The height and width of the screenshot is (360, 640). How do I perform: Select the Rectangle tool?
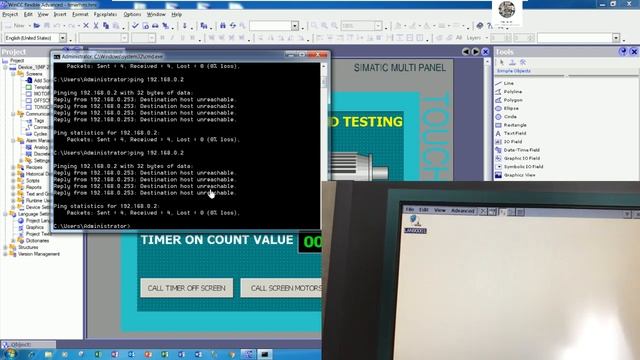pos(515,125)
